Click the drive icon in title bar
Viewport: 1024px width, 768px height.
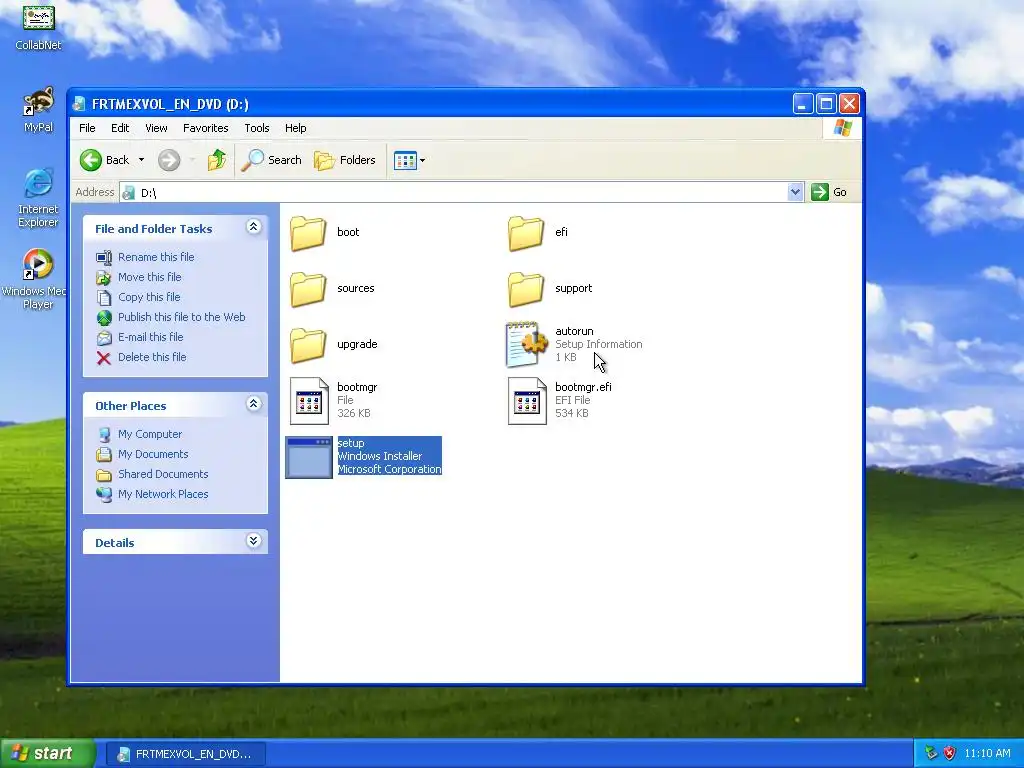tap(80, 104)
